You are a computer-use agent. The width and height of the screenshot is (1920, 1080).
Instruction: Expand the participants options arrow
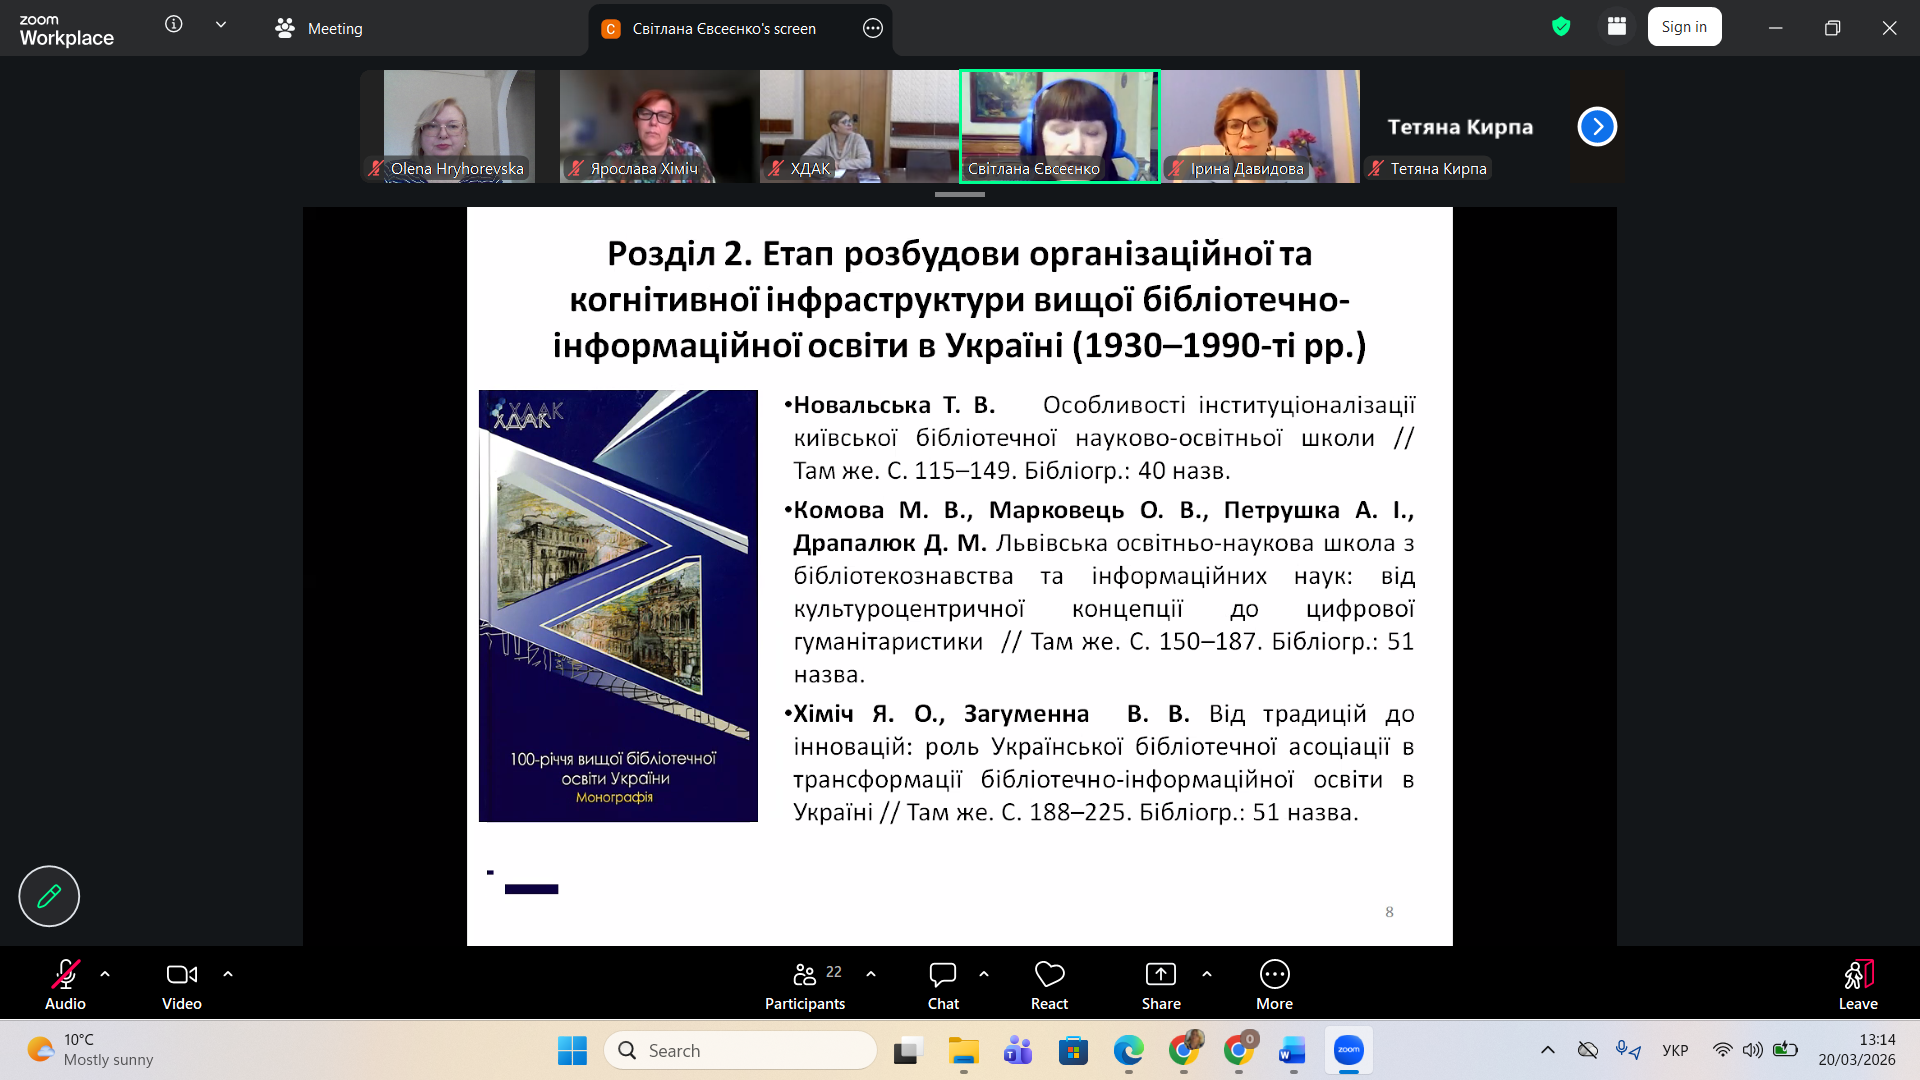pyautogui.click(x=871, y=973)
